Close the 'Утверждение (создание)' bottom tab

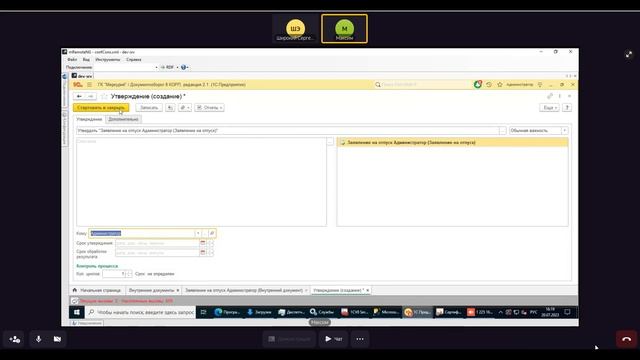367,290
